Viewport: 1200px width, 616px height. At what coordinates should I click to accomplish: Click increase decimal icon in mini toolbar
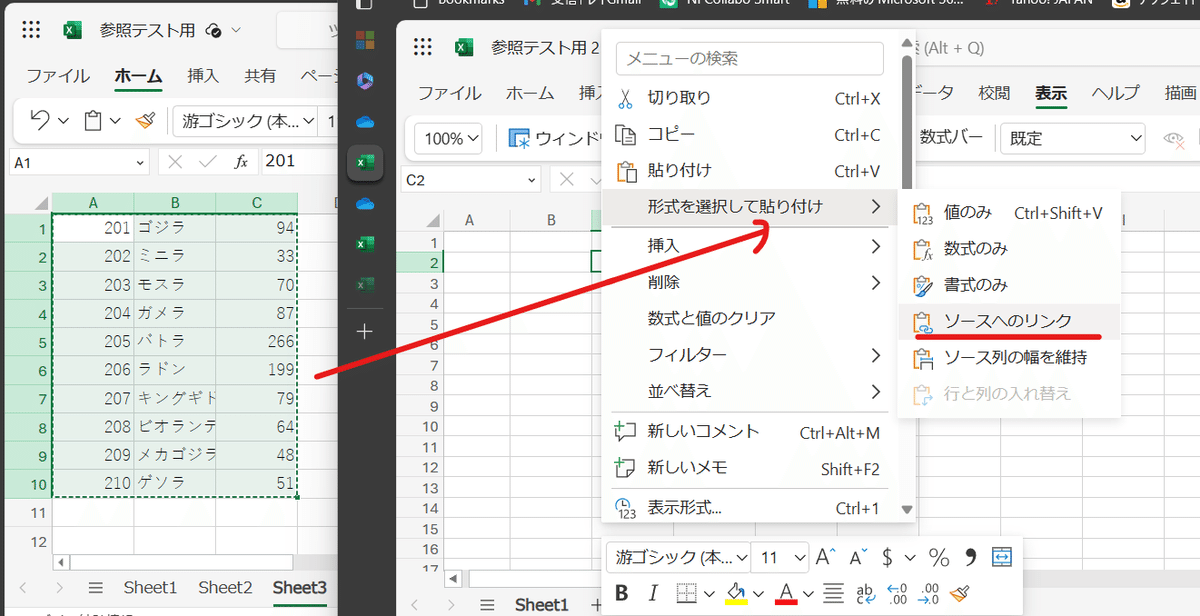point(927,593)
